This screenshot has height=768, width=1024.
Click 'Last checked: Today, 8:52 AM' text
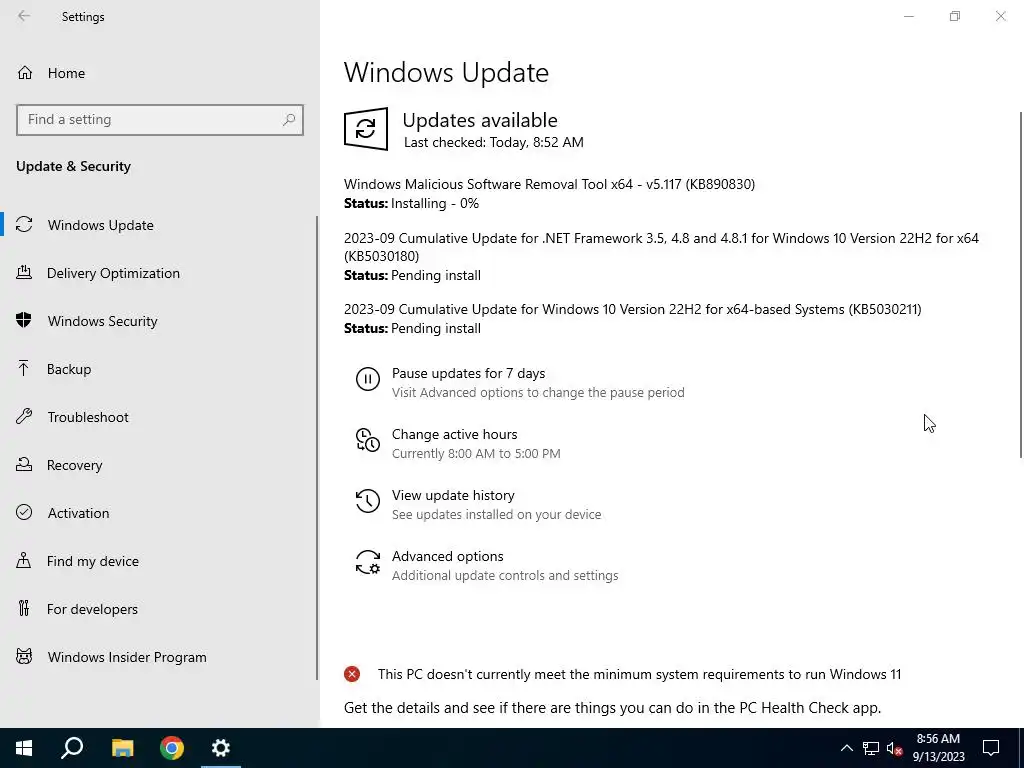(x=494, y=142)
